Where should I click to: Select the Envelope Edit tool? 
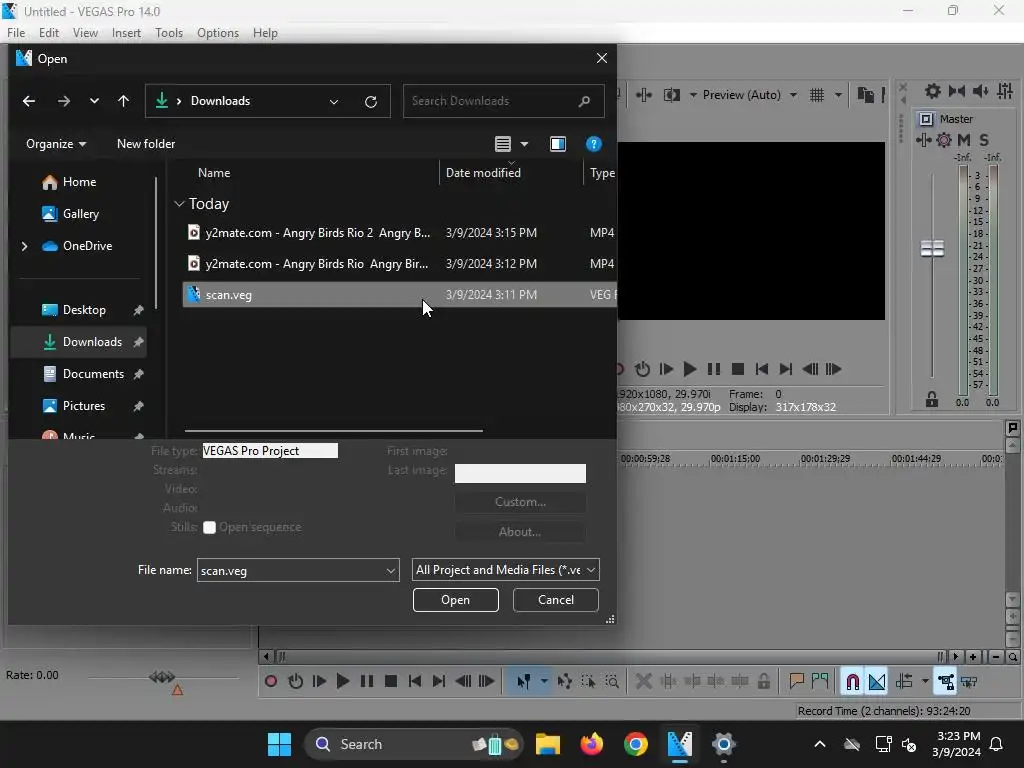point(565,681)
